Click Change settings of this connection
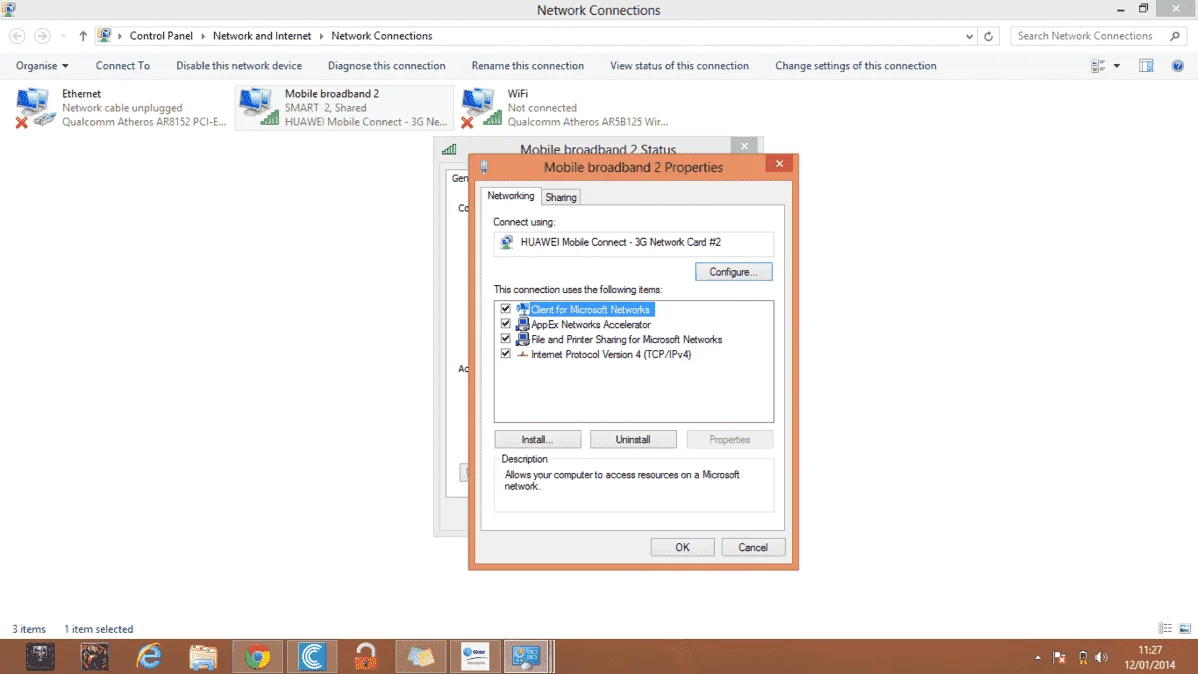 click(x=856, y=66)
